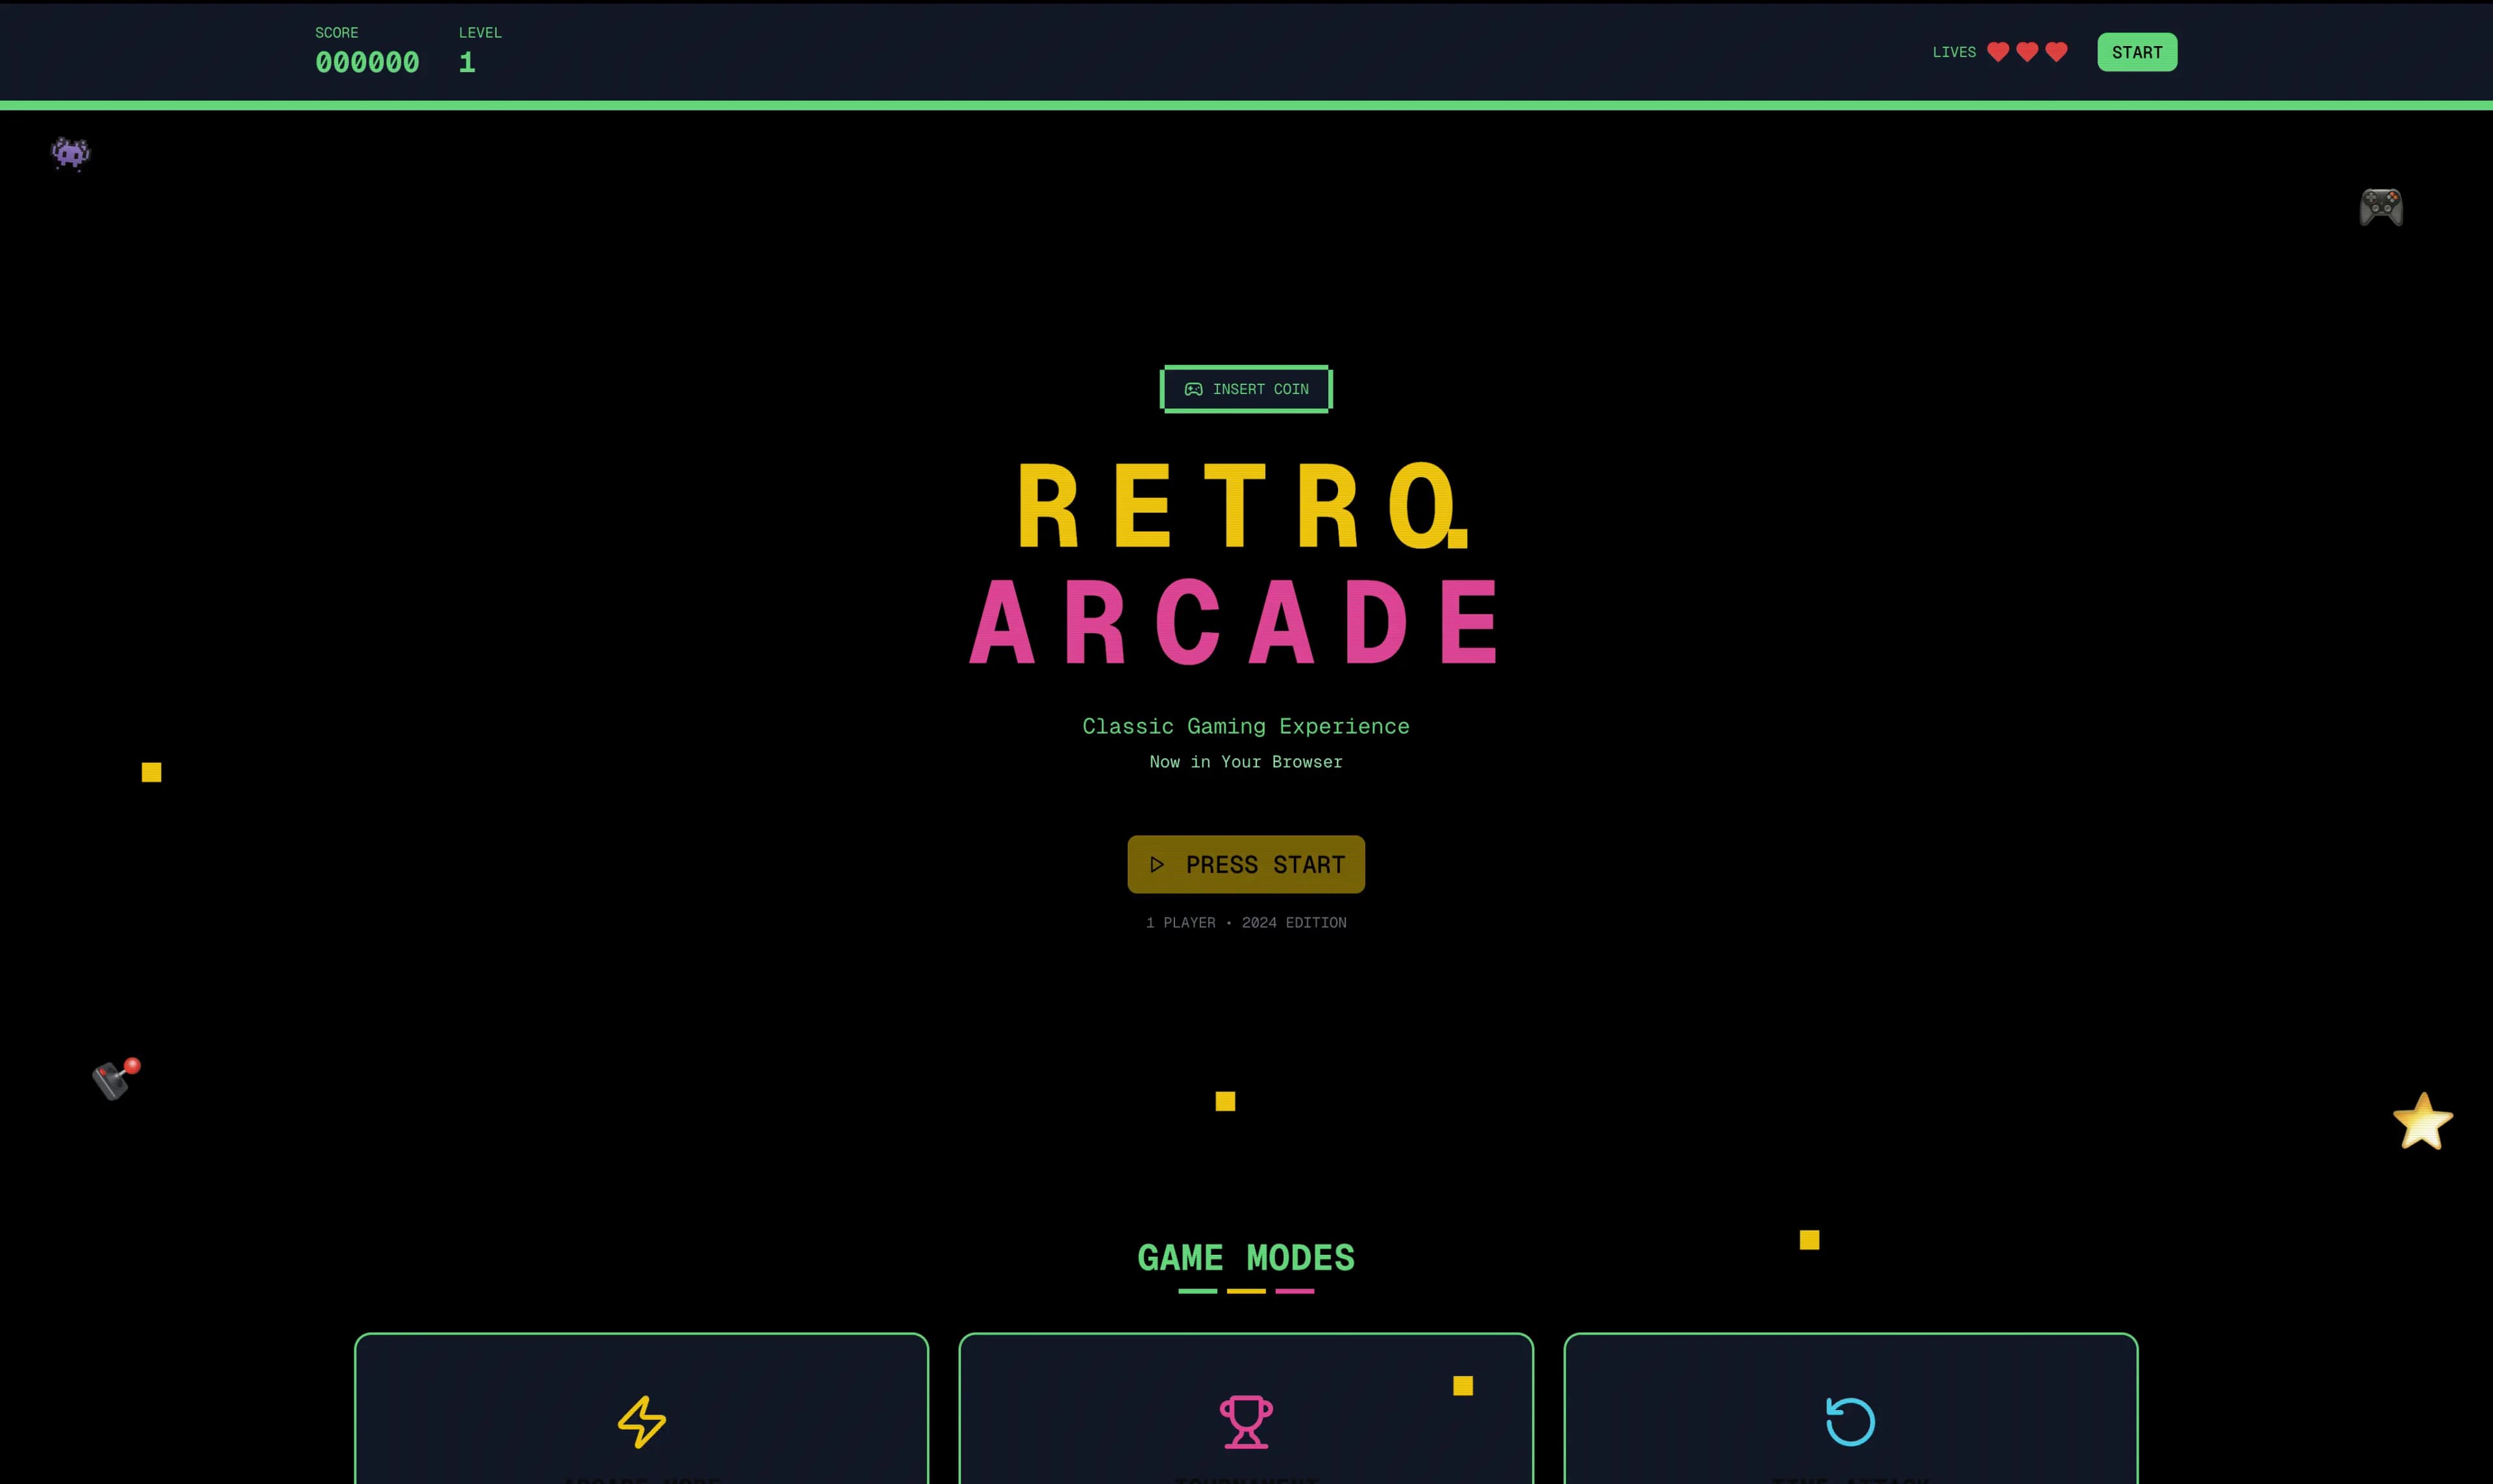Click the SCORE counter showing 000000

click(x=368, y=62)
